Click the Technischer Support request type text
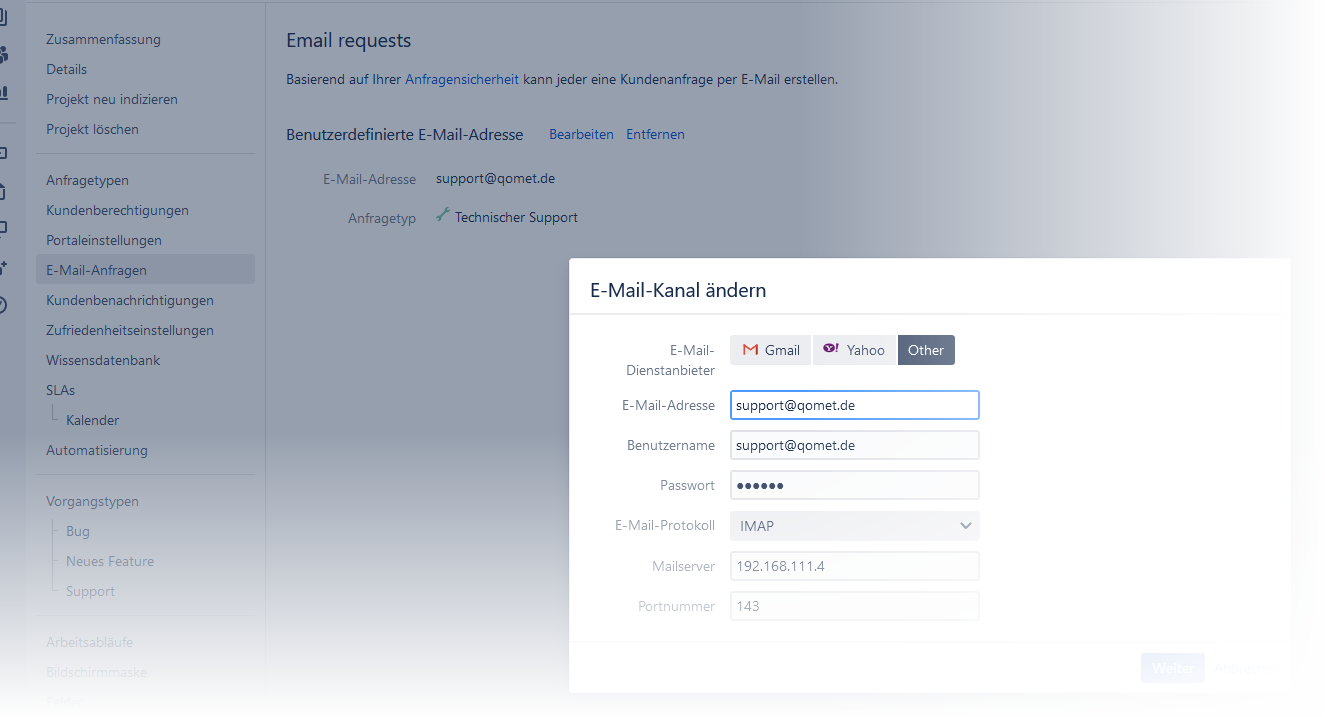 516,217
